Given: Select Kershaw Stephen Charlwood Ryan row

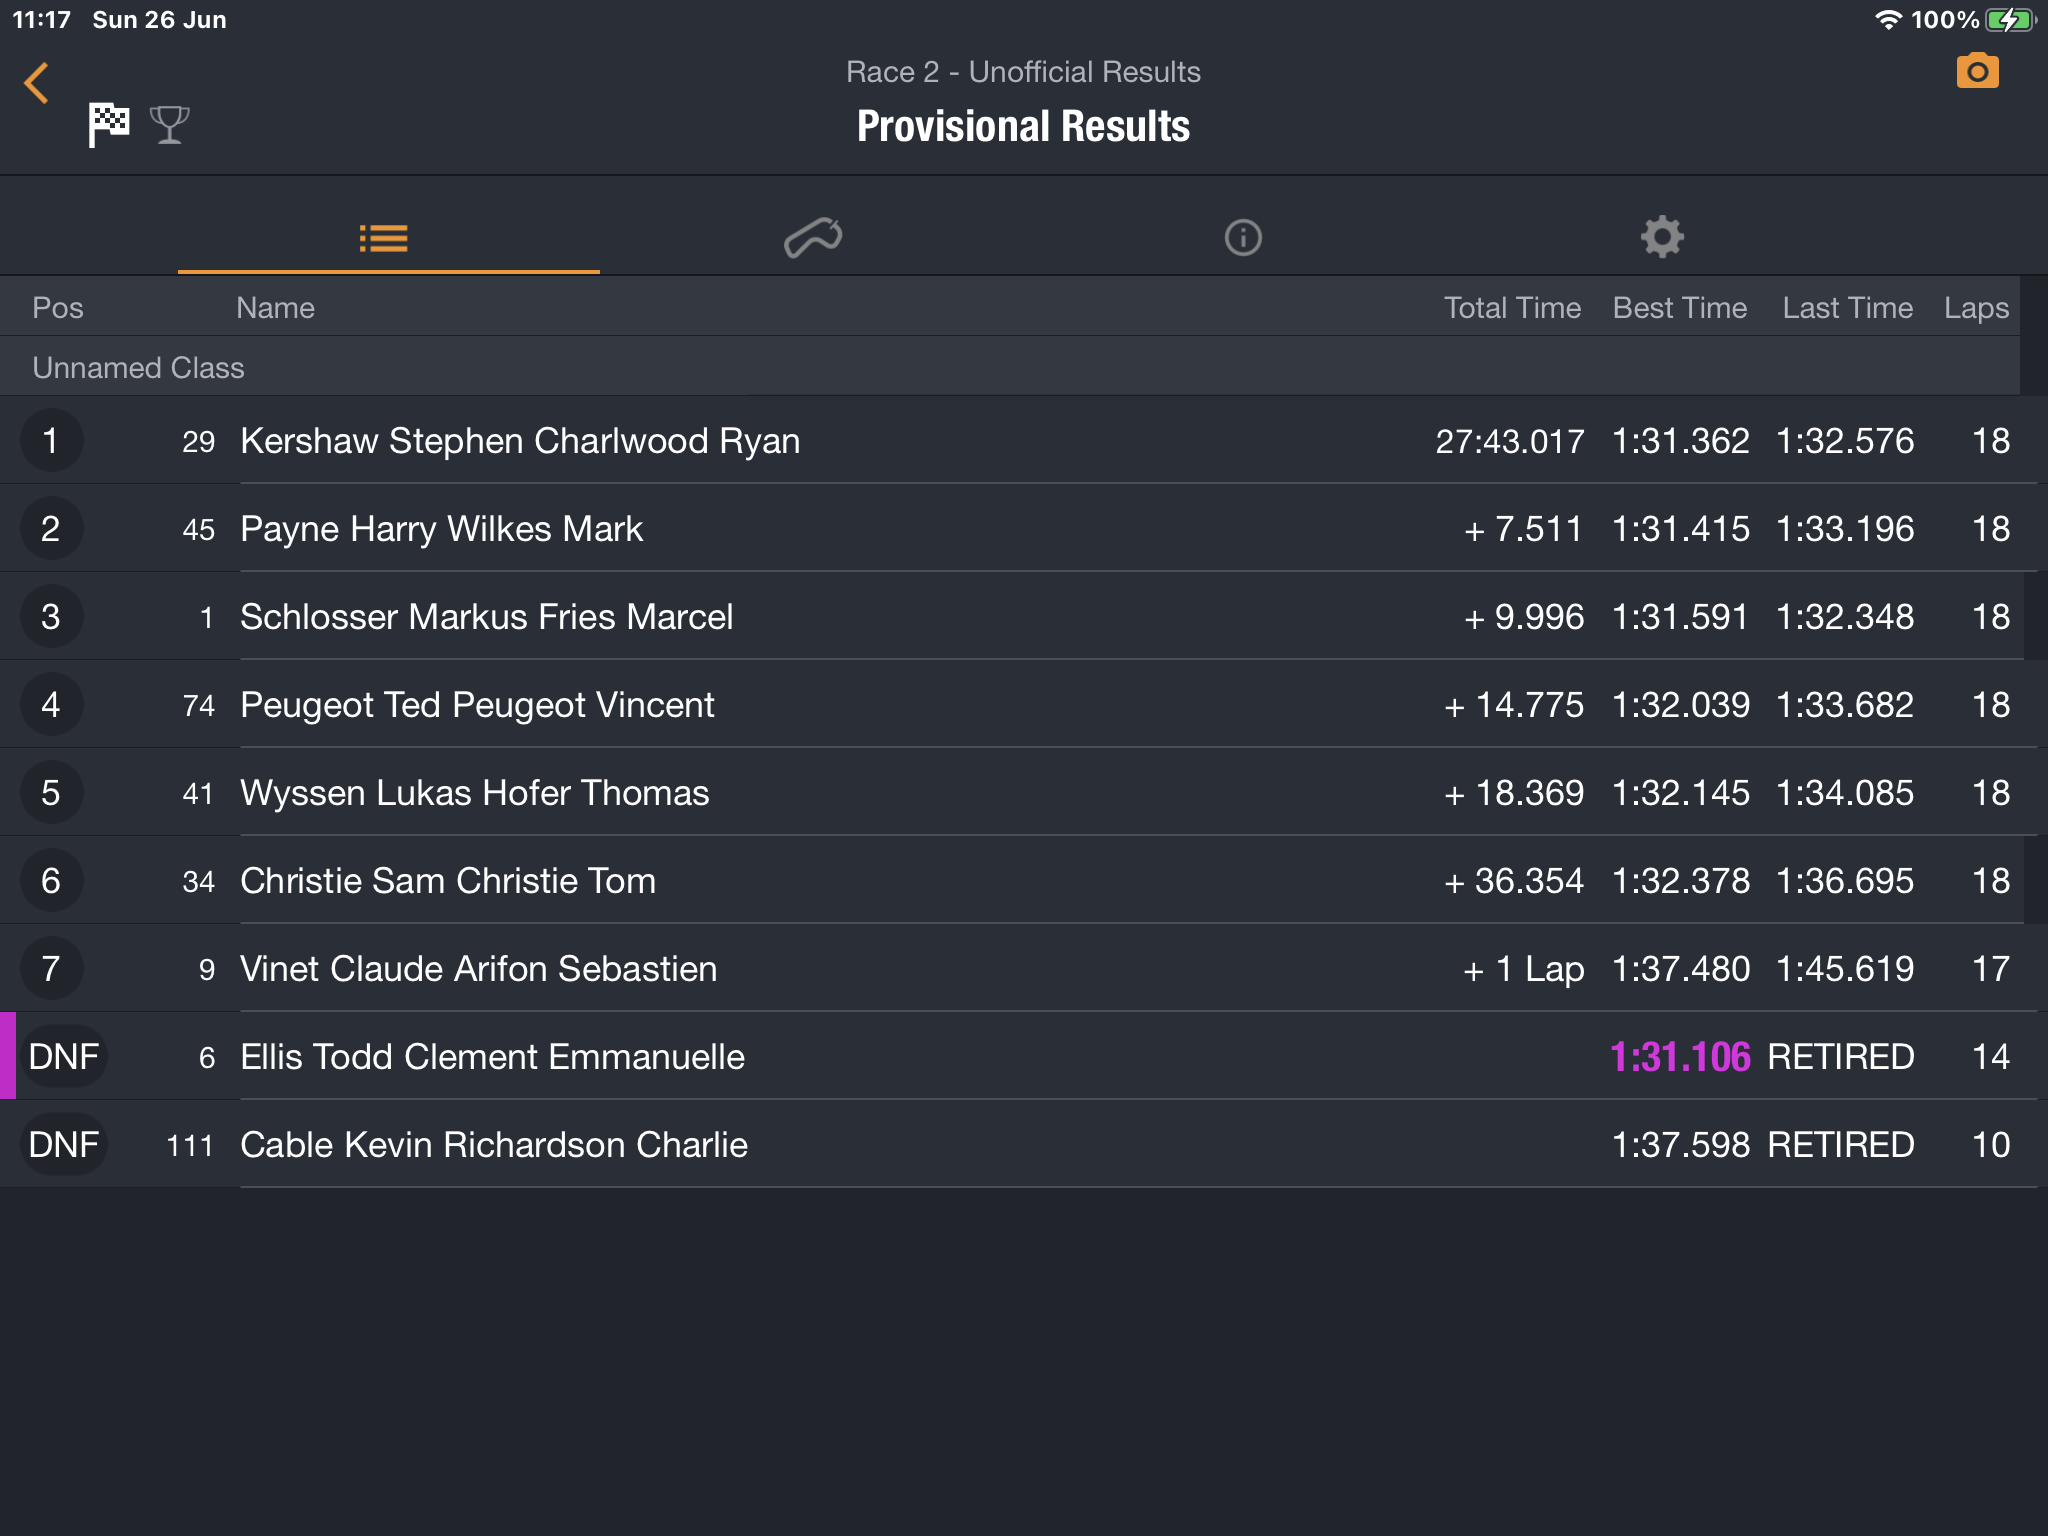Looking at the screenshot, I should (x=1024, y=441).
